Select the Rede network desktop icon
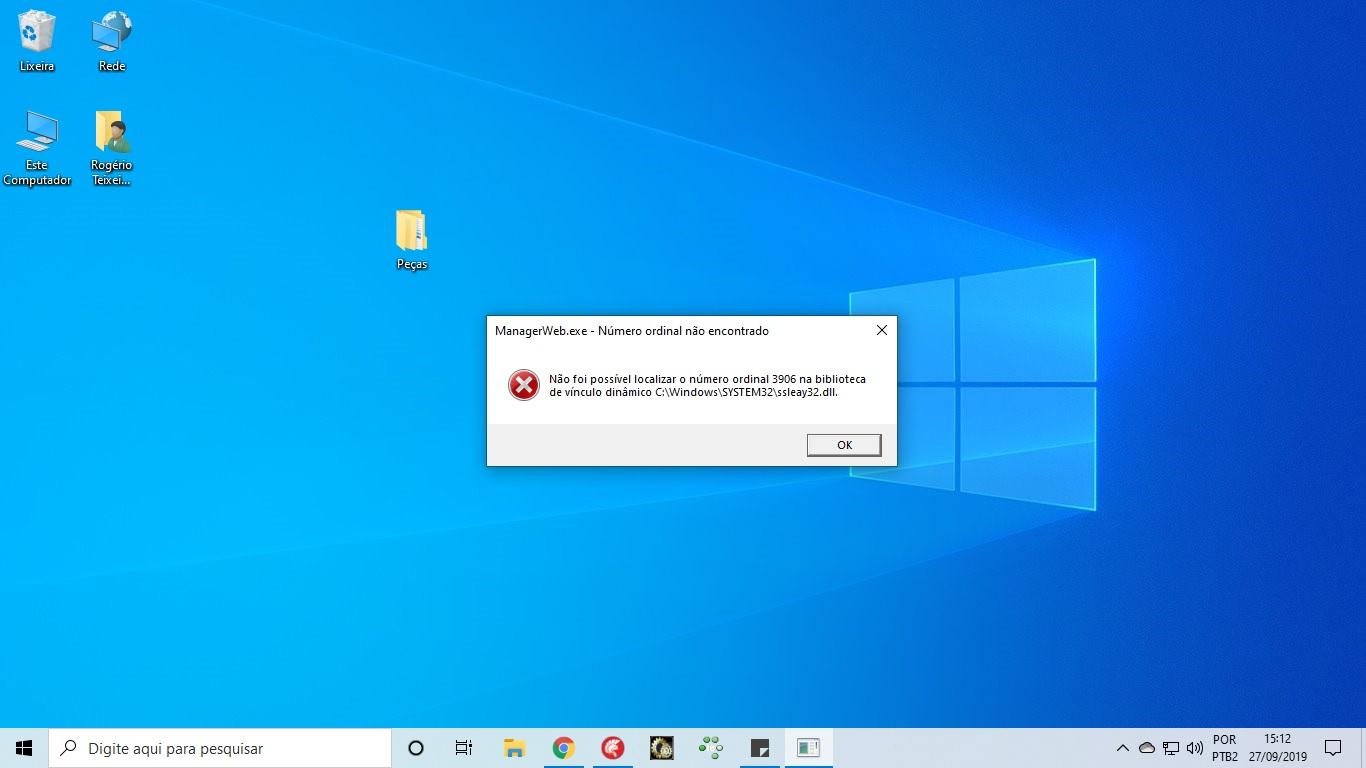1366x768 pixels. (x=112, y=42)
